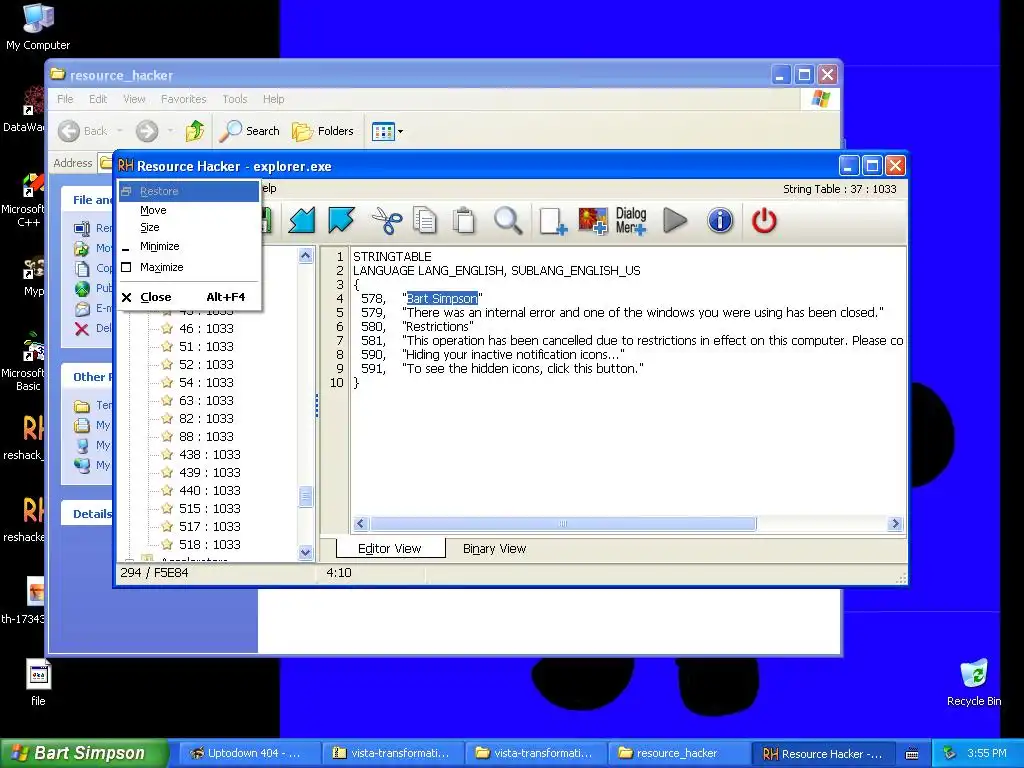Viewport: 1024px width, 768px height.
Task: Click the Compile script play button
Action: coord(675,221)
